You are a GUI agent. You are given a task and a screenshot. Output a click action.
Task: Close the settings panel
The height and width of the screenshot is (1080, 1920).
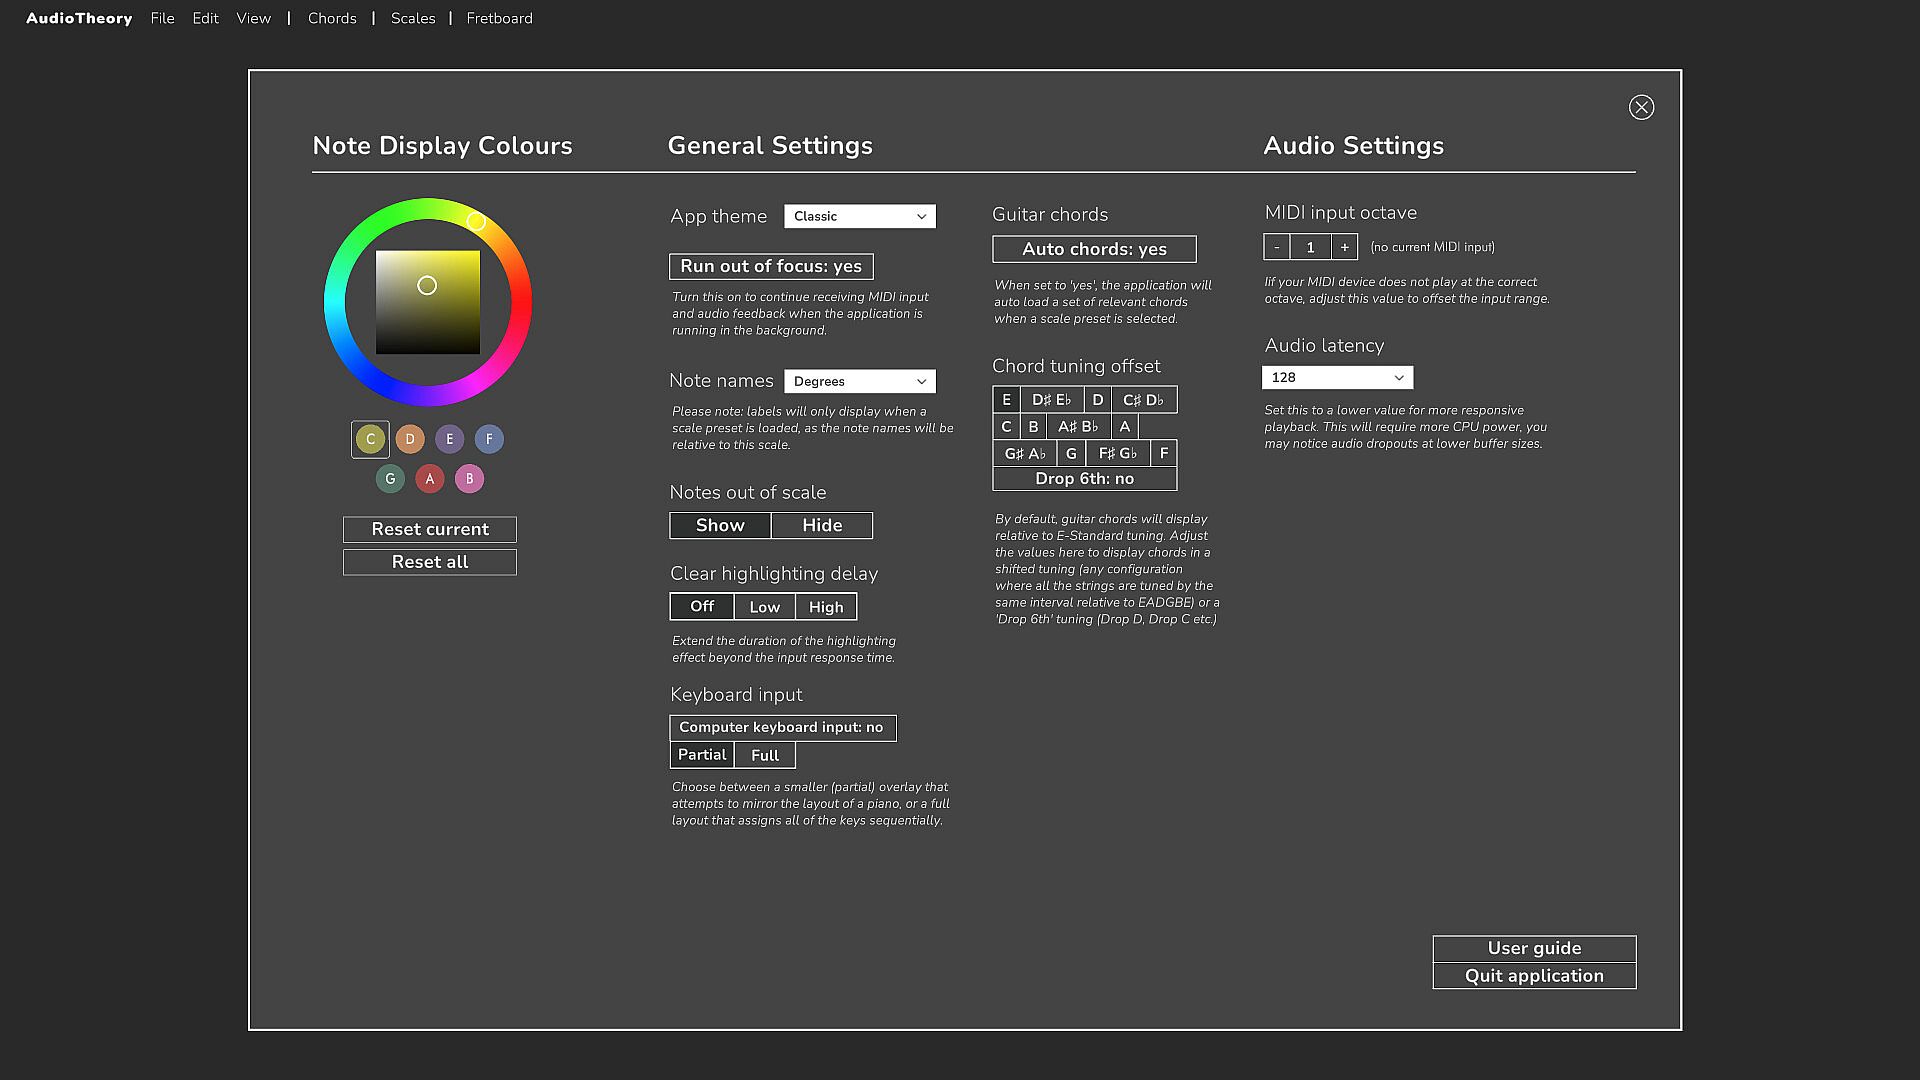click(1641, 107)
